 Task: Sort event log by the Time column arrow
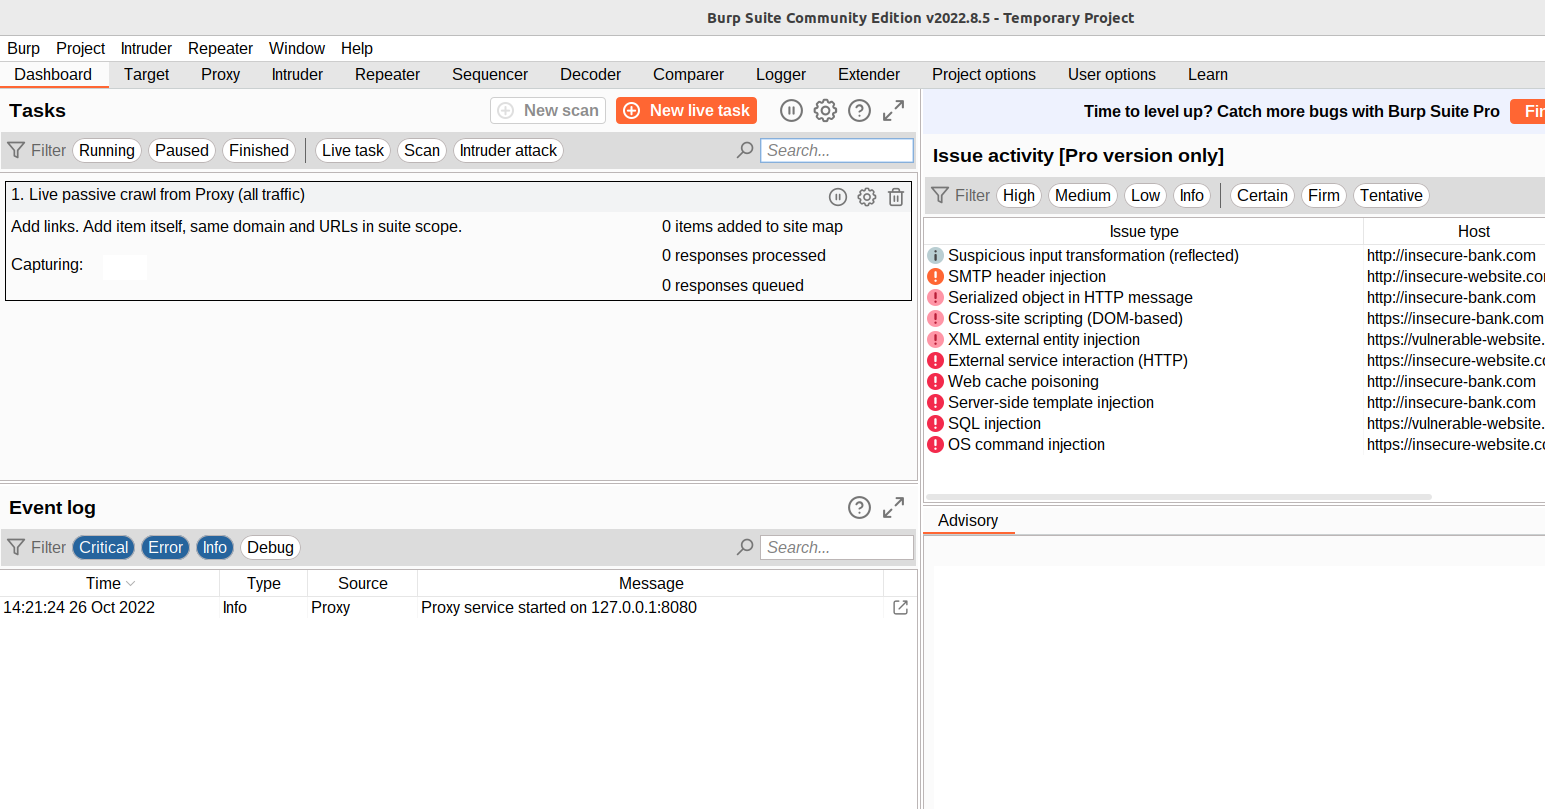[x=131, y=583]
